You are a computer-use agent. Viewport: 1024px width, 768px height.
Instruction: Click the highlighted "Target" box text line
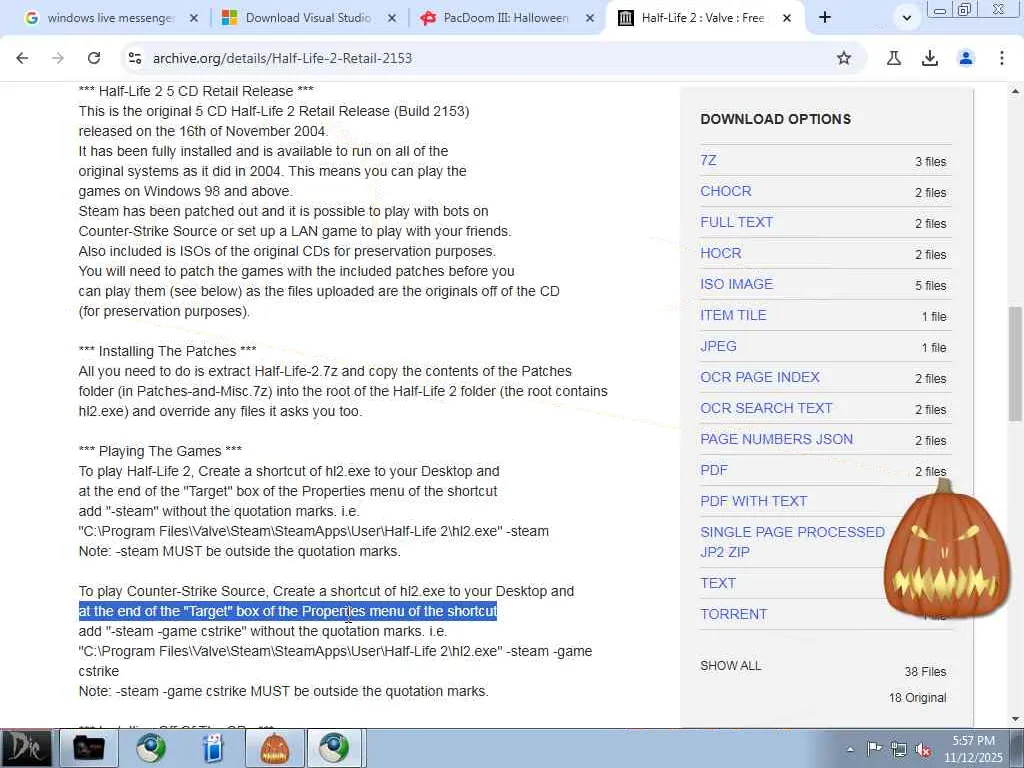click(288, 611)
